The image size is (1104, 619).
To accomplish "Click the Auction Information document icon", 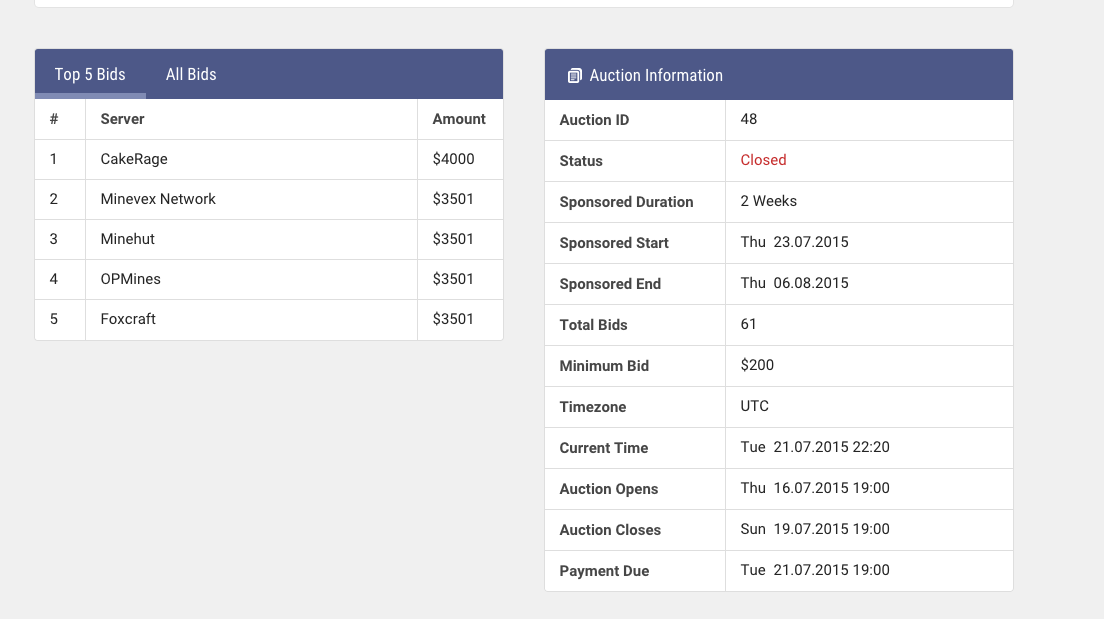I will click(x=574, y=76).
